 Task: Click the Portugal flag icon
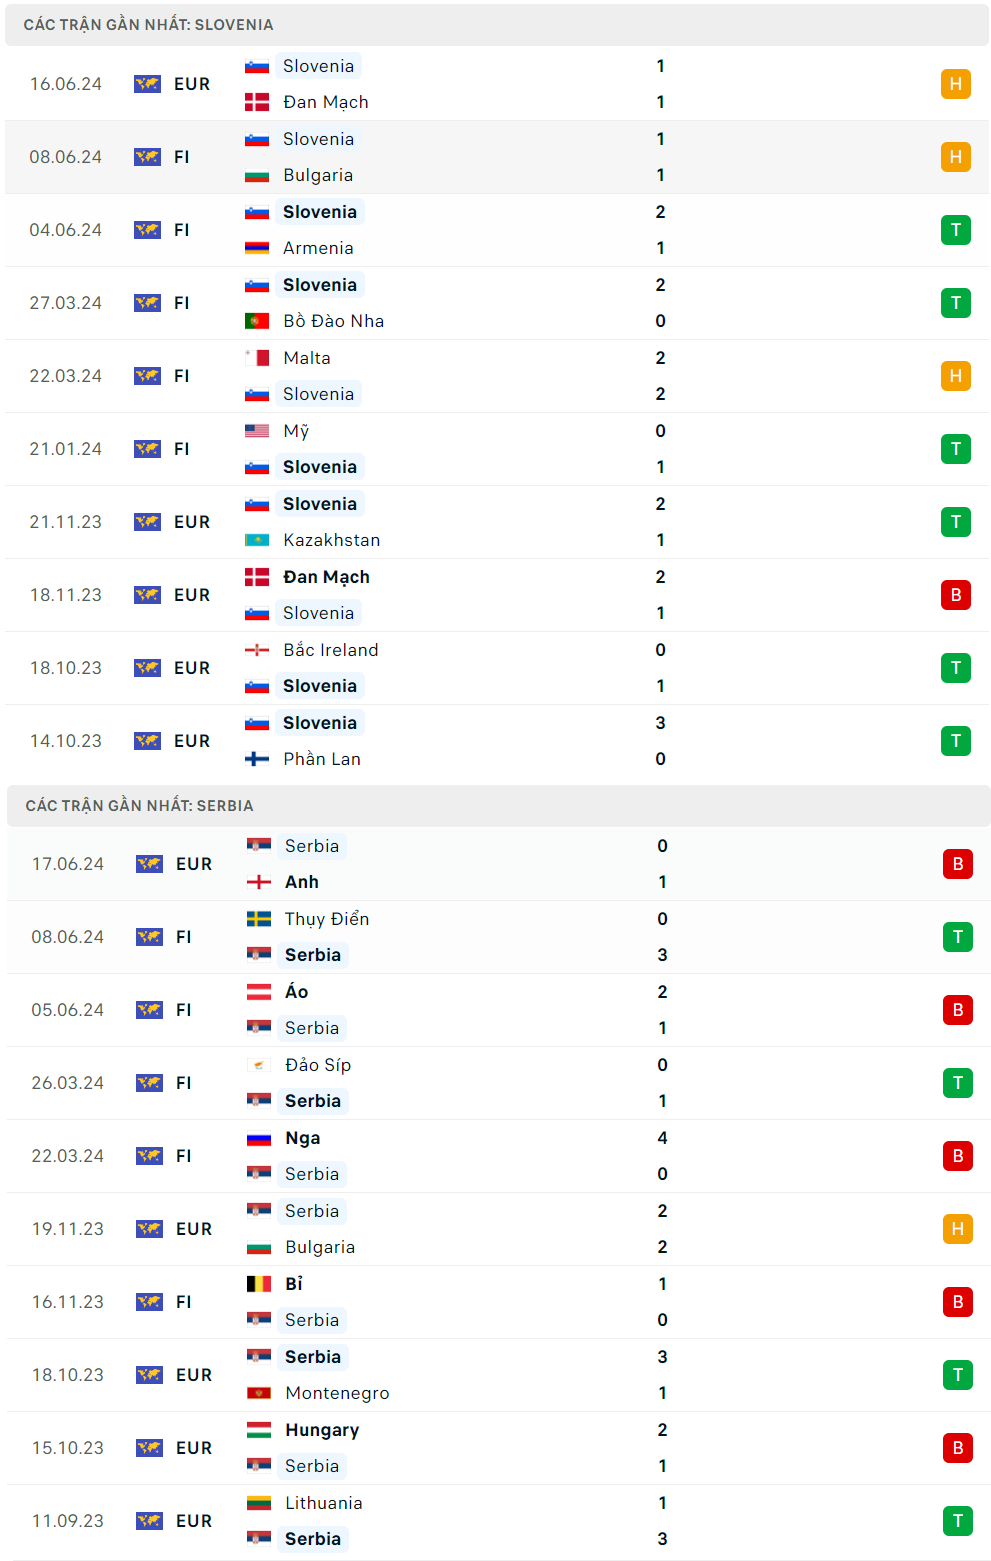(x=257, y=321)
